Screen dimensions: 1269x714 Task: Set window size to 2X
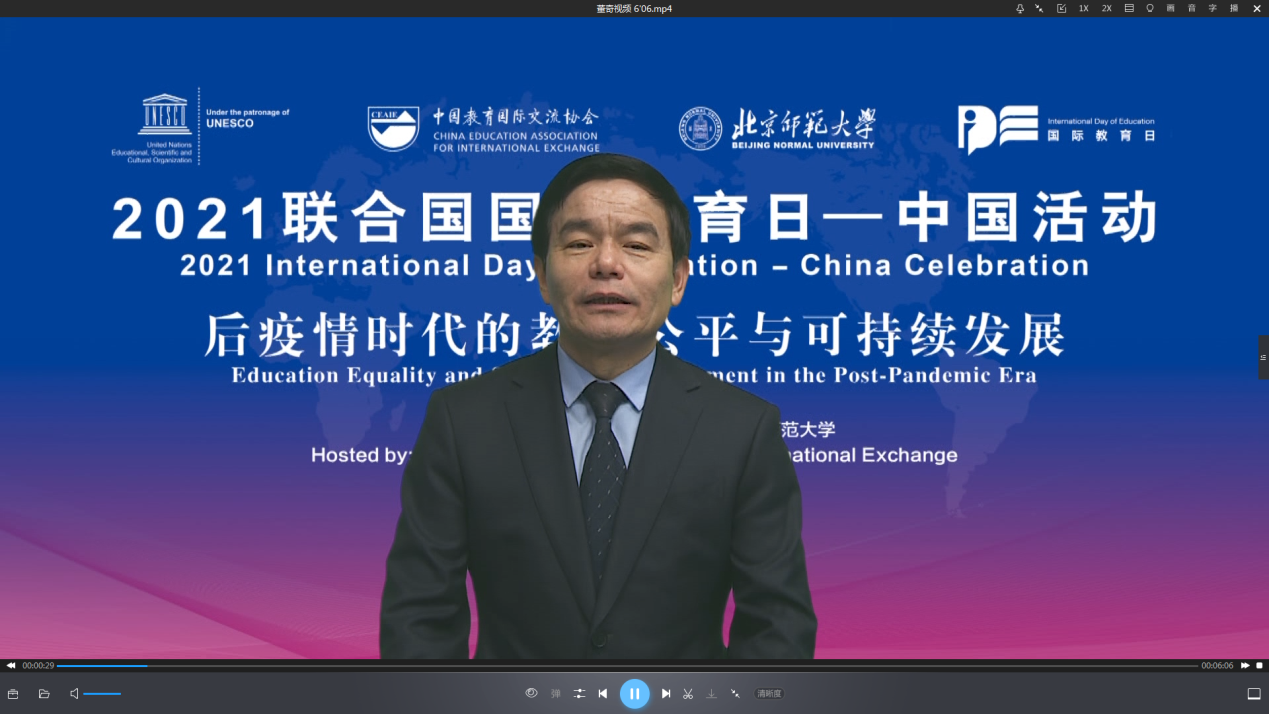(1107, 9)
